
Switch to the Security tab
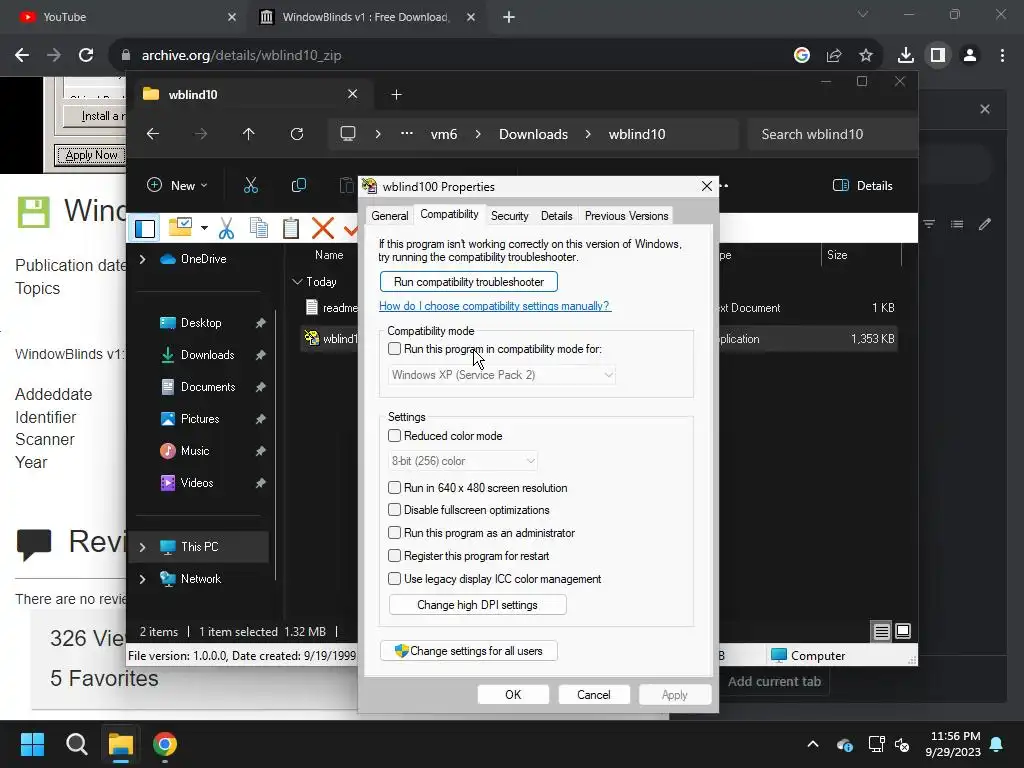(509, 216)
